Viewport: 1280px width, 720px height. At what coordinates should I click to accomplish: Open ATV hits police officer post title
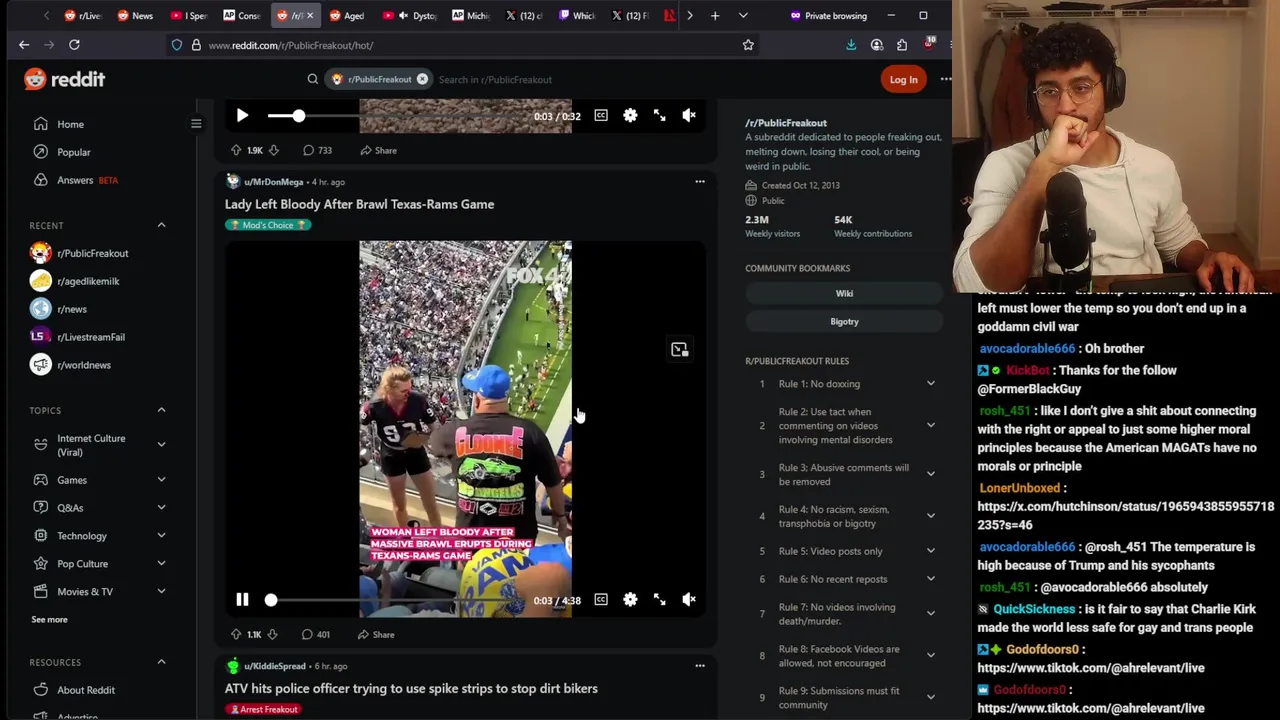point(411,688)
